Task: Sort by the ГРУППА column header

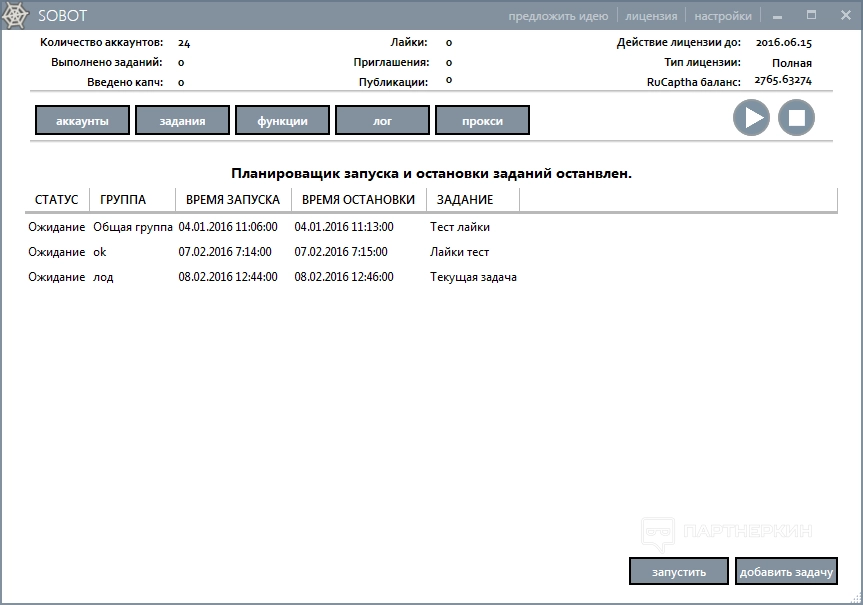Action: click(123, 199)
